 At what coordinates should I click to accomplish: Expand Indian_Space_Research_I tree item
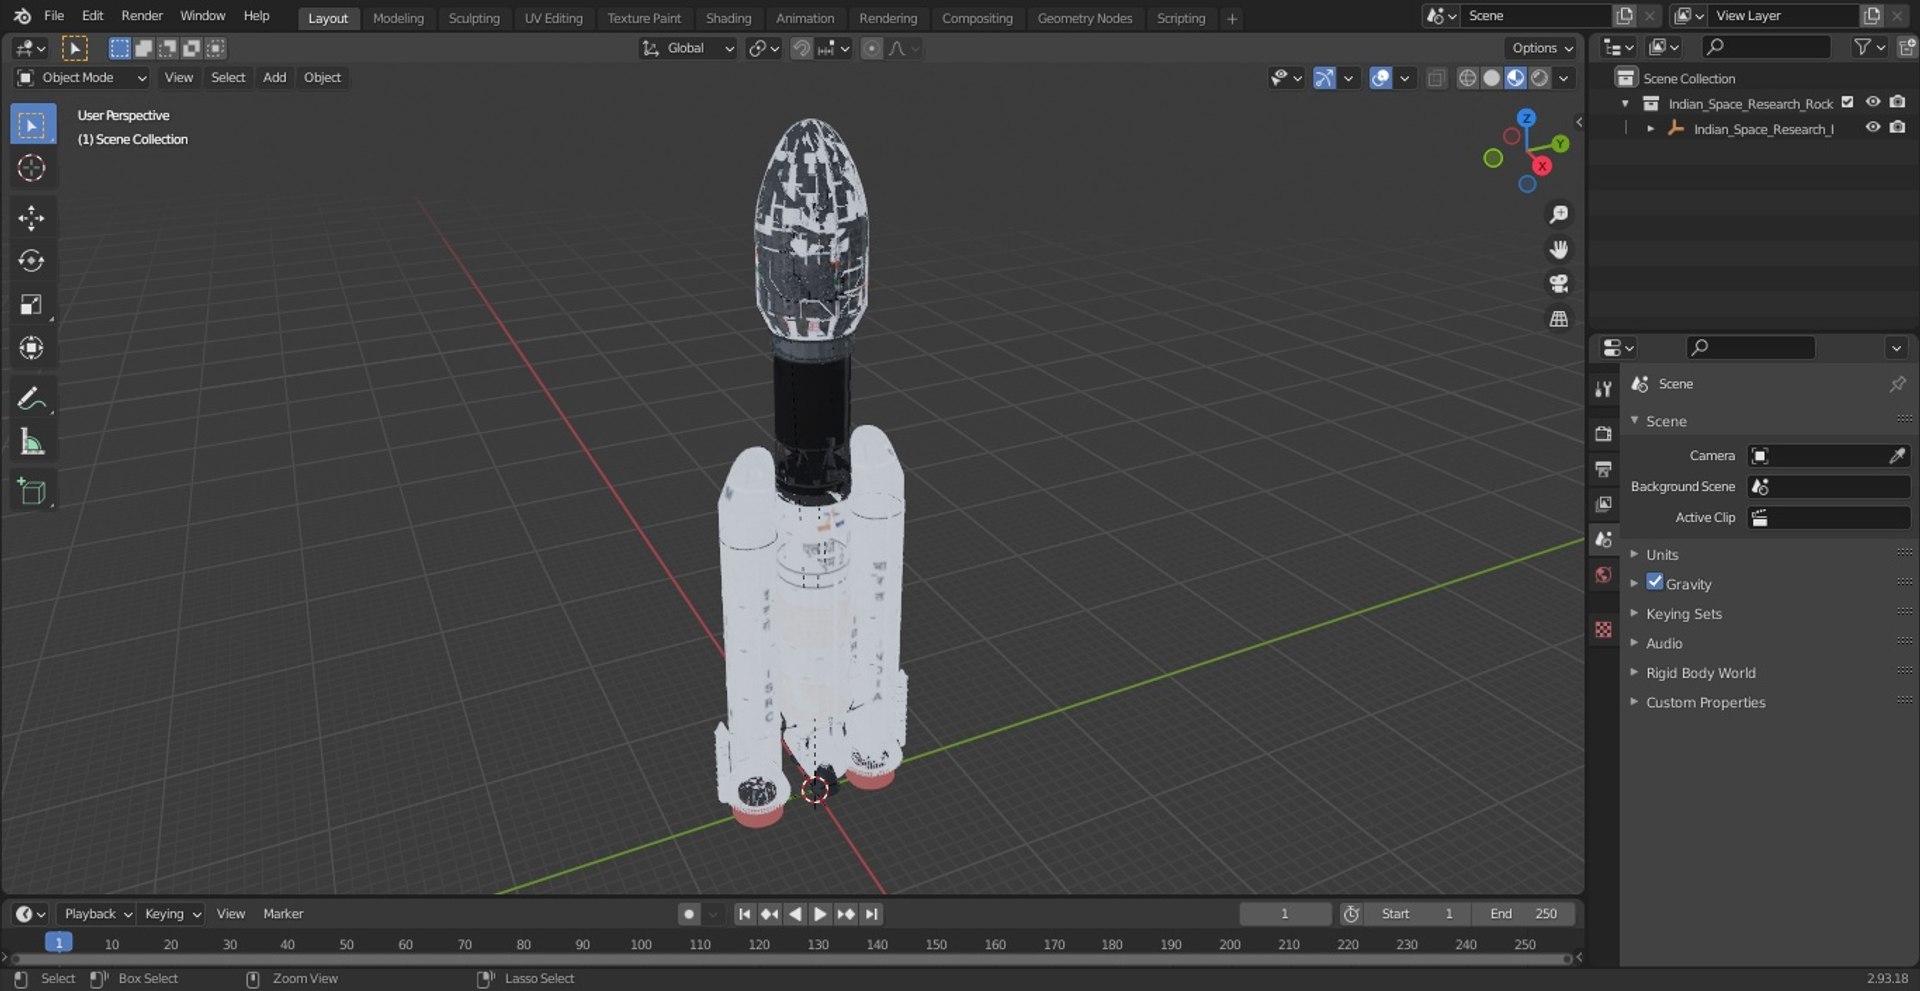[x=1650, y=128]
